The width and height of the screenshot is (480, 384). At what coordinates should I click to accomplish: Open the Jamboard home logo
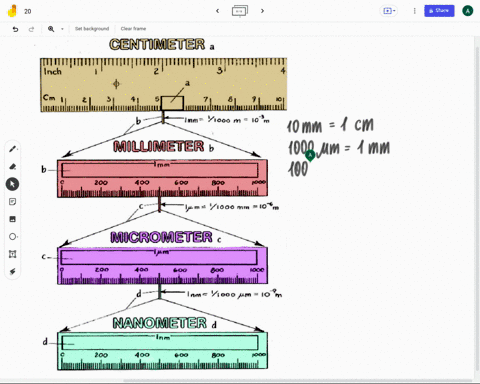point(12,11)
